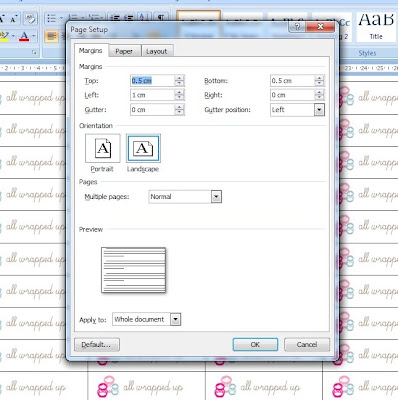The width and height of the screenshot is (398, 400).
Task: Toggle the Bullets list icon
Action: pos(51,18)
